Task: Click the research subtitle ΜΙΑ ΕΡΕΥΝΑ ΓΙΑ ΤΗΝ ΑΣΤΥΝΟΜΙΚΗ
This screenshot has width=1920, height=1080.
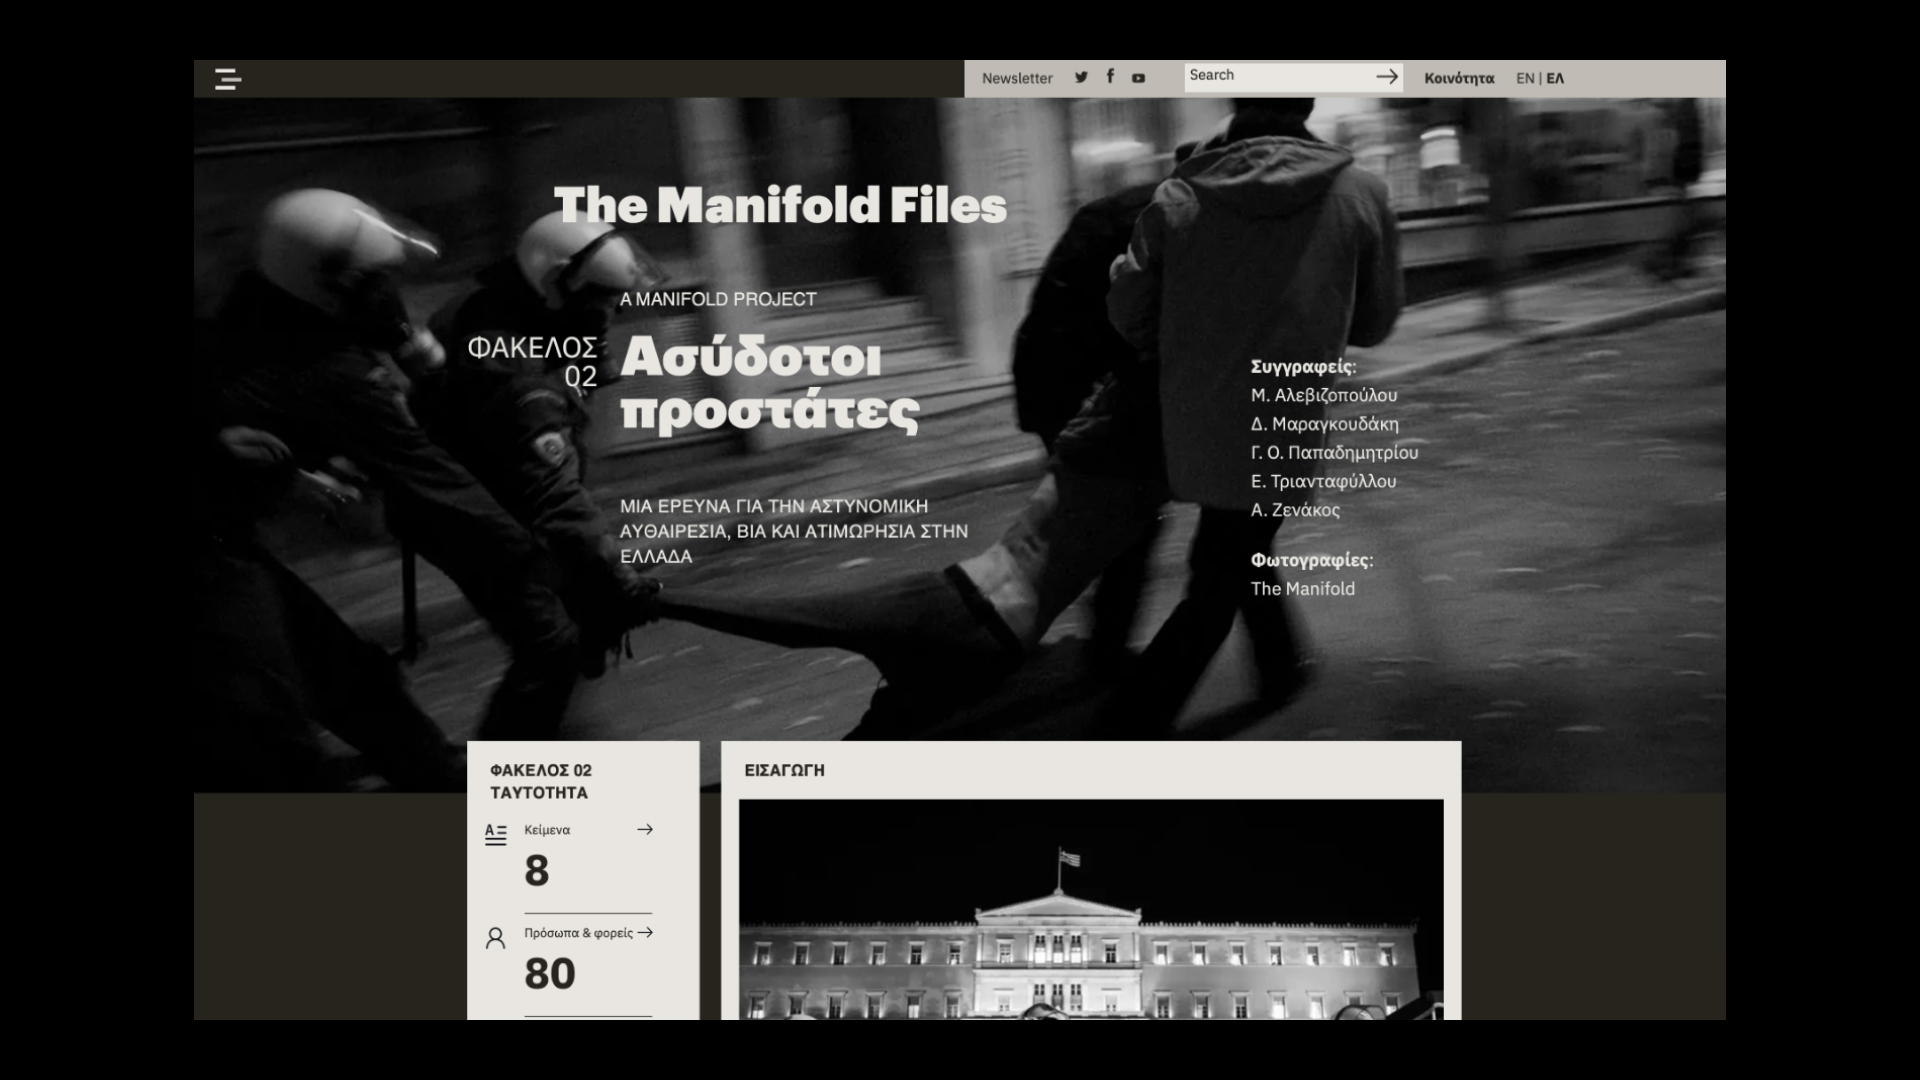Action: pos(794,531)
